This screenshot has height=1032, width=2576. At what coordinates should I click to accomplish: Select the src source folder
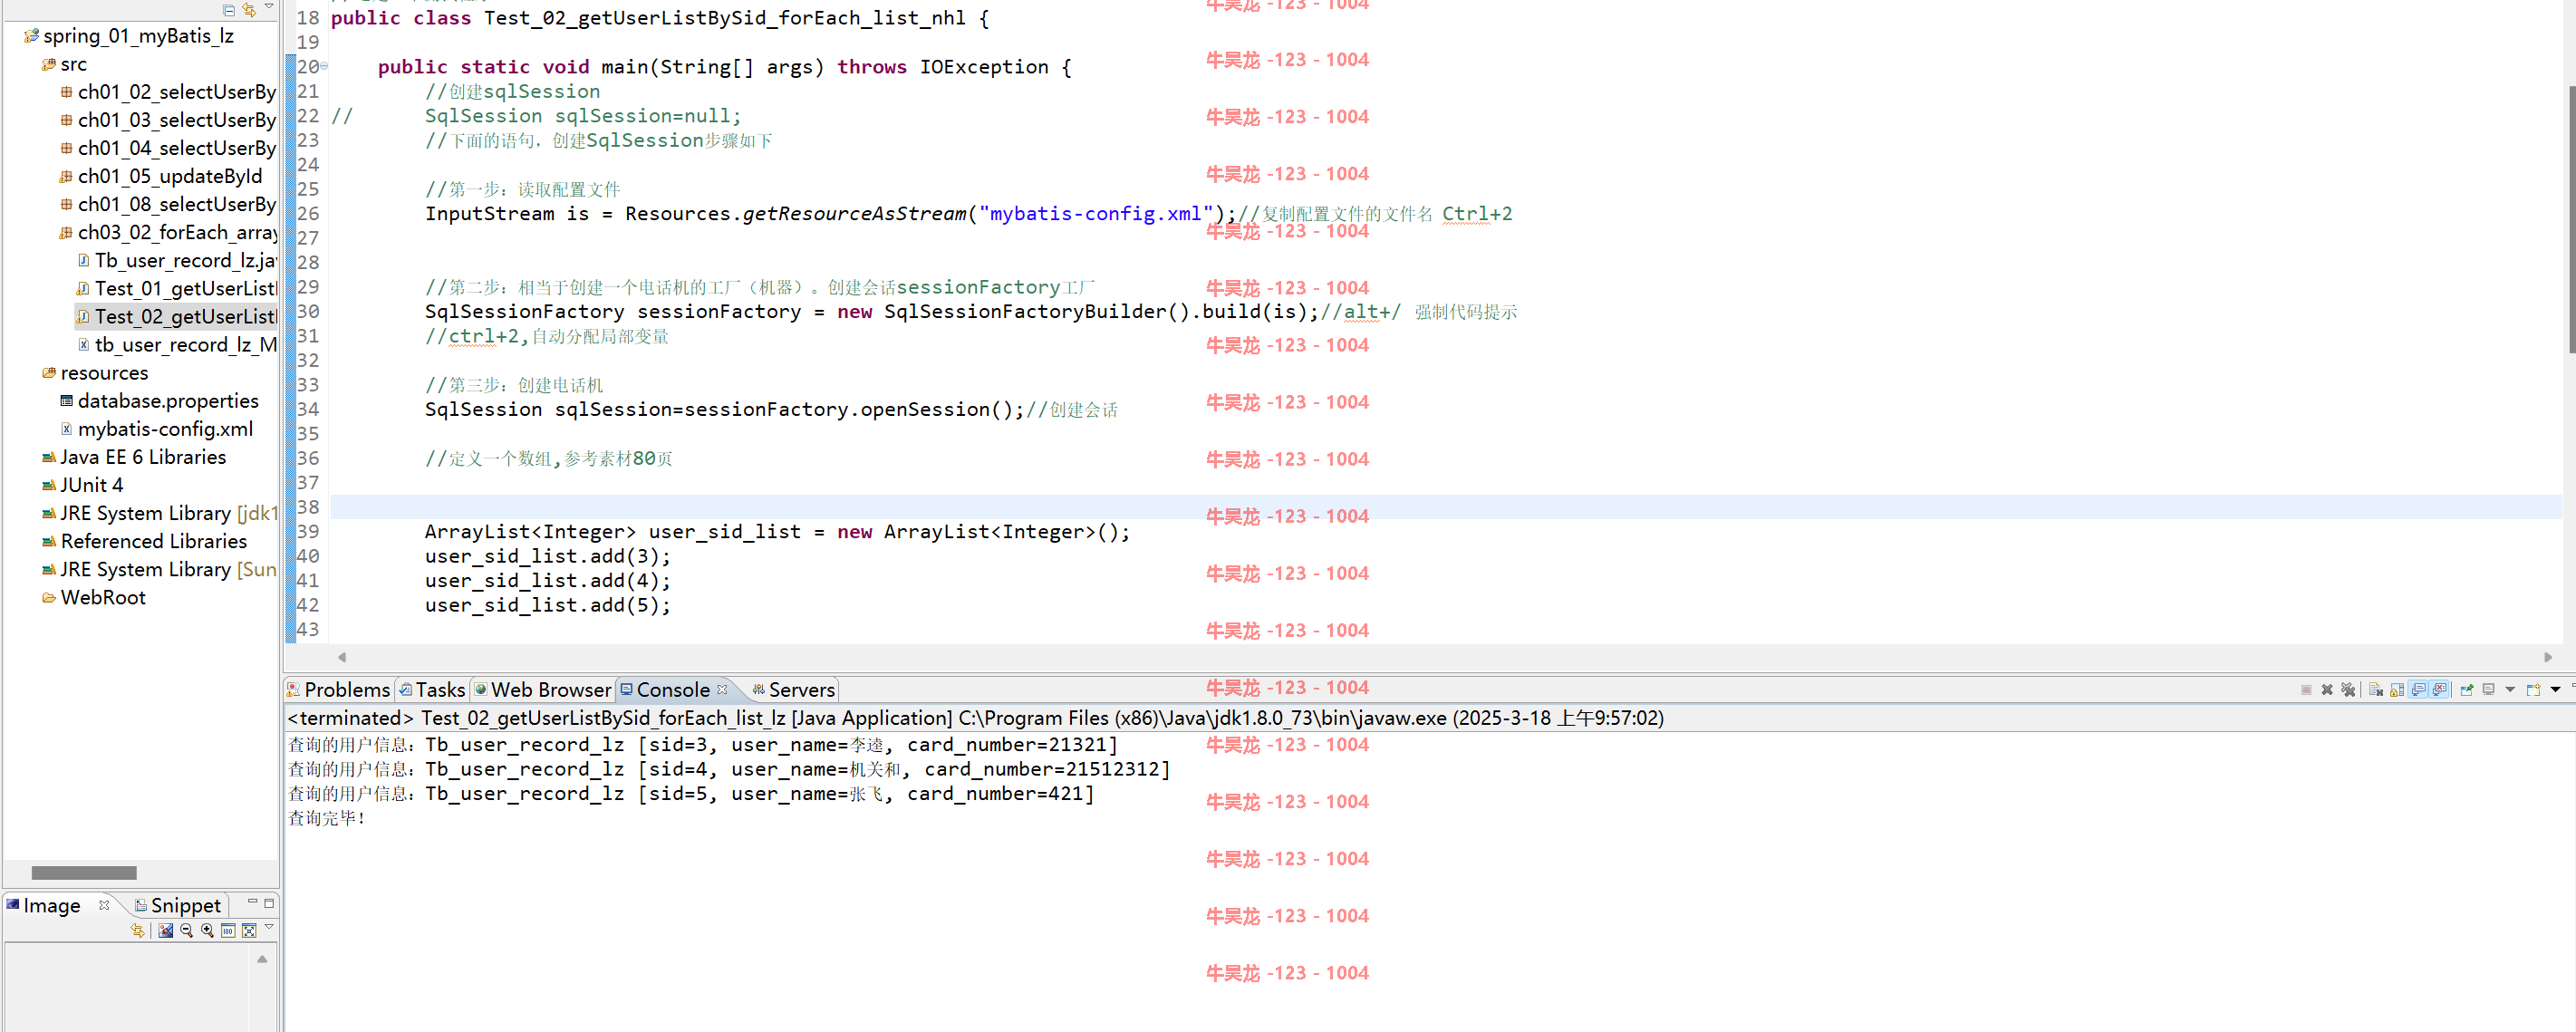64,63
